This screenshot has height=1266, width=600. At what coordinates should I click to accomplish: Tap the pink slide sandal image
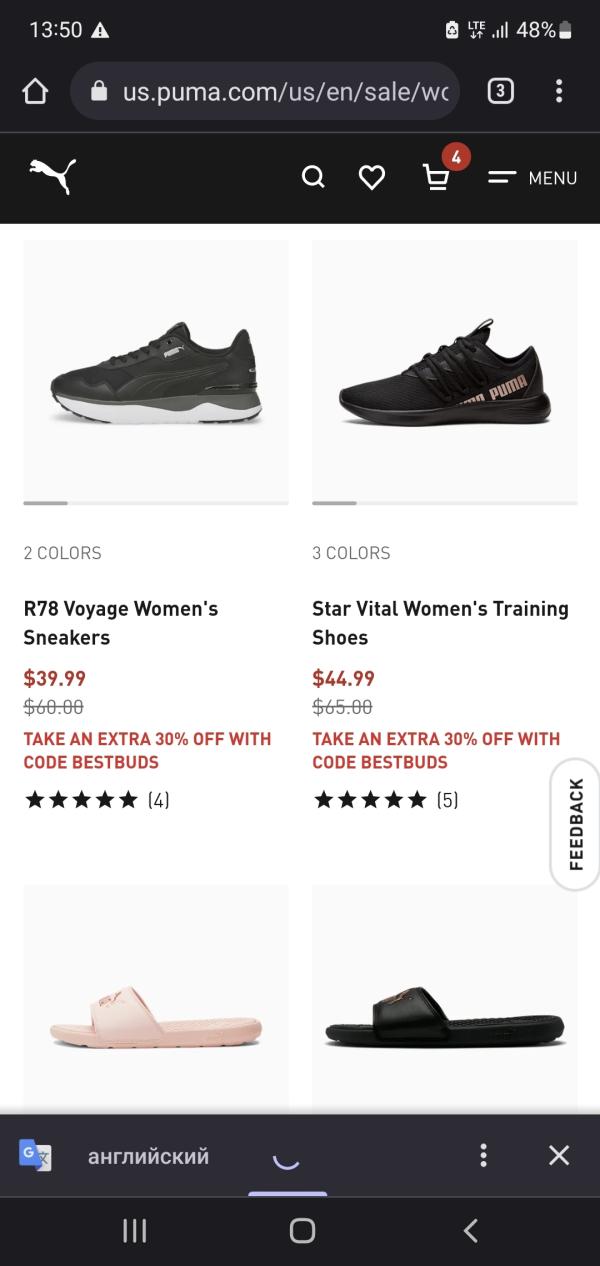156,1020
